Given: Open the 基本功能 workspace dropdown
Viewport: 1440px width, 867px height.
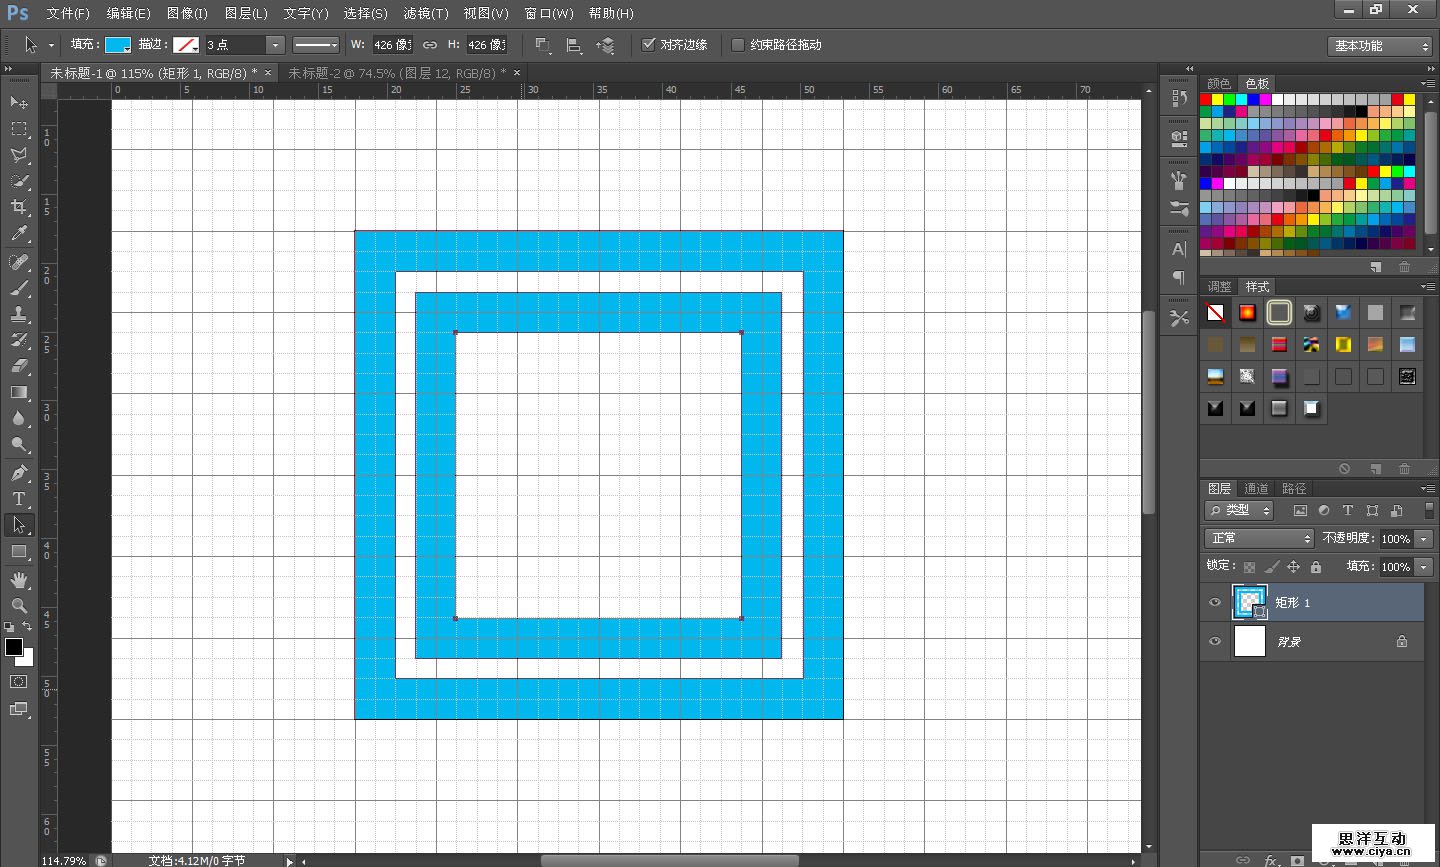Looking at the screenshot, I should click(1382, 46).
